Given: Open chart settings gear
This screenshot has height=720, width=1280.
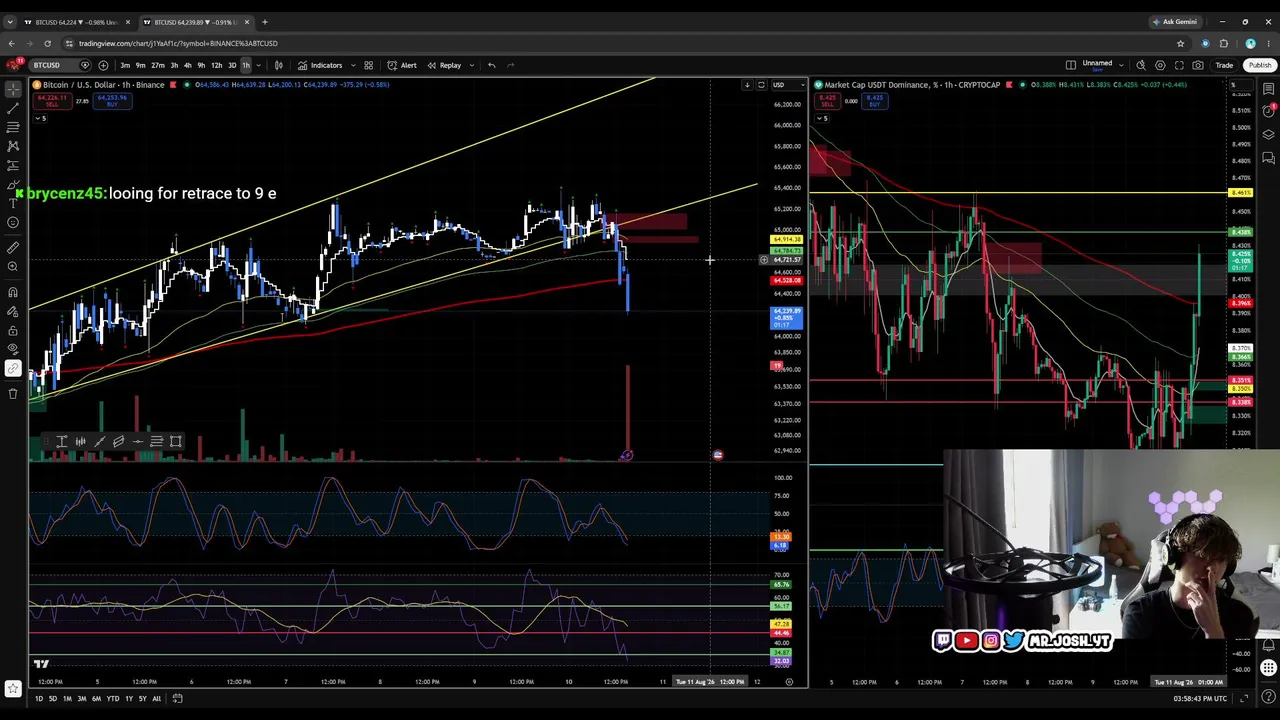Looking at the screenshot, I should (x=1160, y=65).
